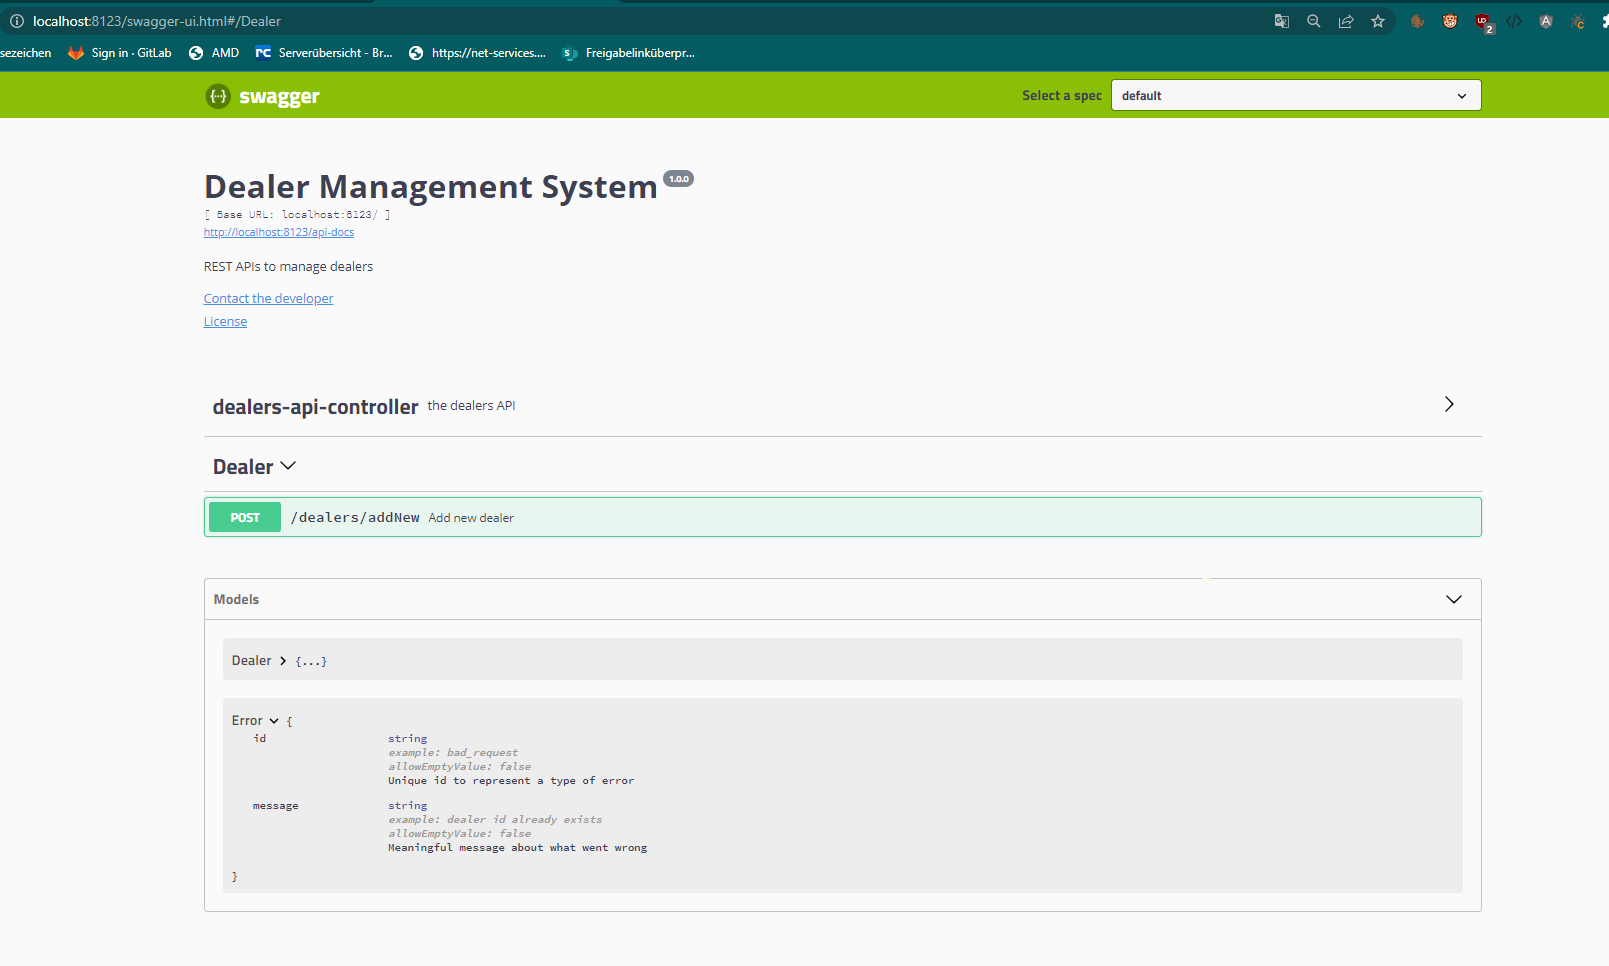Click the 1.0.0 version badge
Image resolution: width=1609 pixels, height=966 pixels.
679,179
